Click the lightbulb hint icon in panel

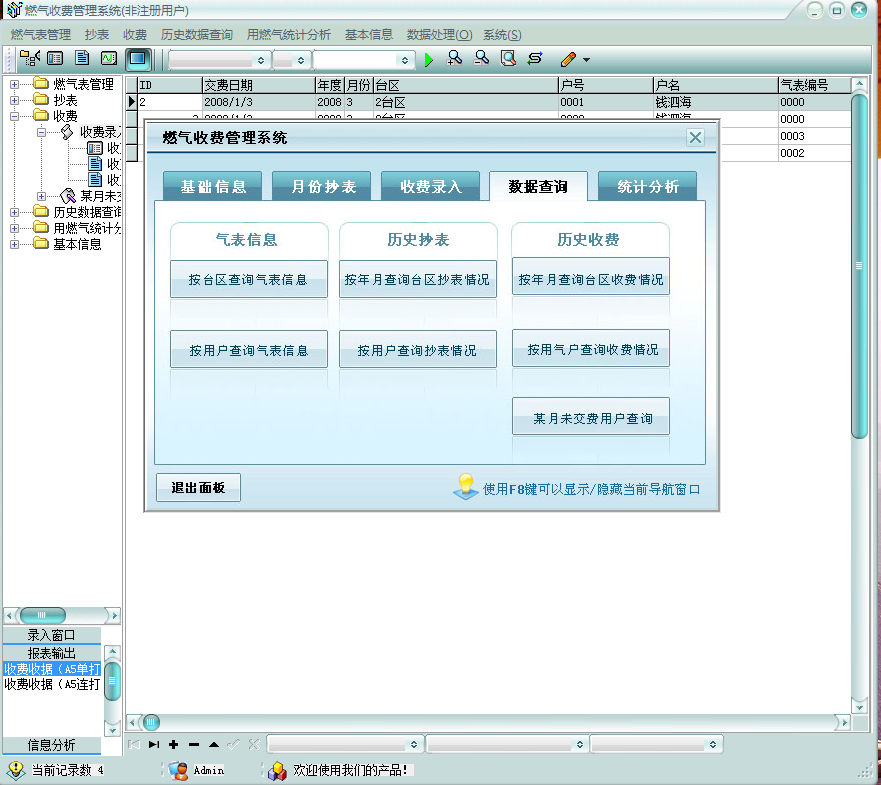coord(466,486)
